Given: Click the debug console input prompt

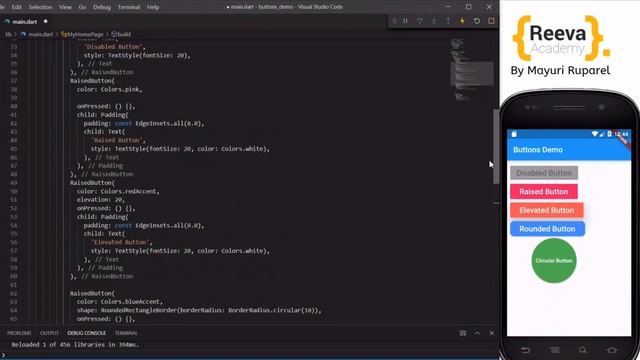Looking at the screenshot, I should (x=249, y=355).
